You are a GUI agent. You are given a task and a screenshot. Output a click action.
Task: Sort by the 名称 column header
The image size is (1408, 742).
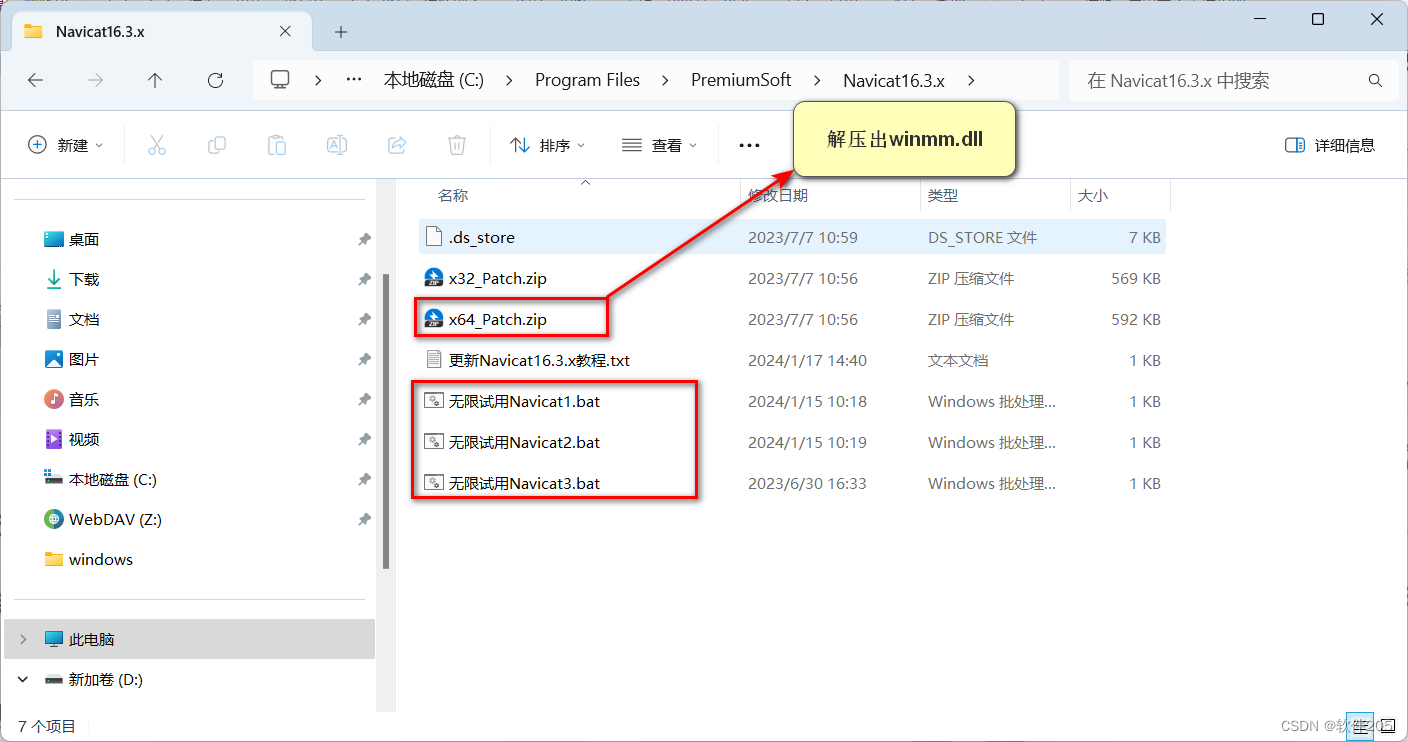pyautogui.click(x=453, y=196)
